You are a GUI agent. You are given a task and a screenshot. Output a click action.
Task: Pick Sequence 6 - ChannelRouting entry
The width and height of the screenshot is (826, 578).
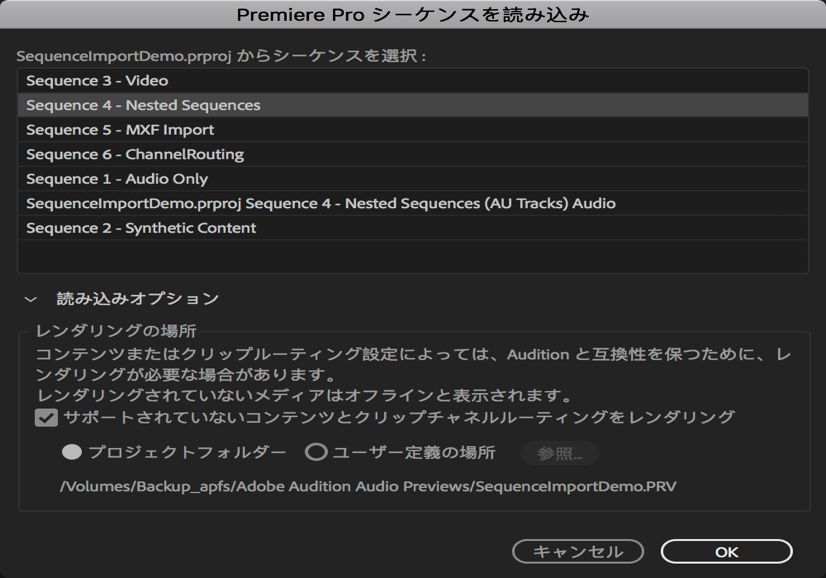point(413,154)
